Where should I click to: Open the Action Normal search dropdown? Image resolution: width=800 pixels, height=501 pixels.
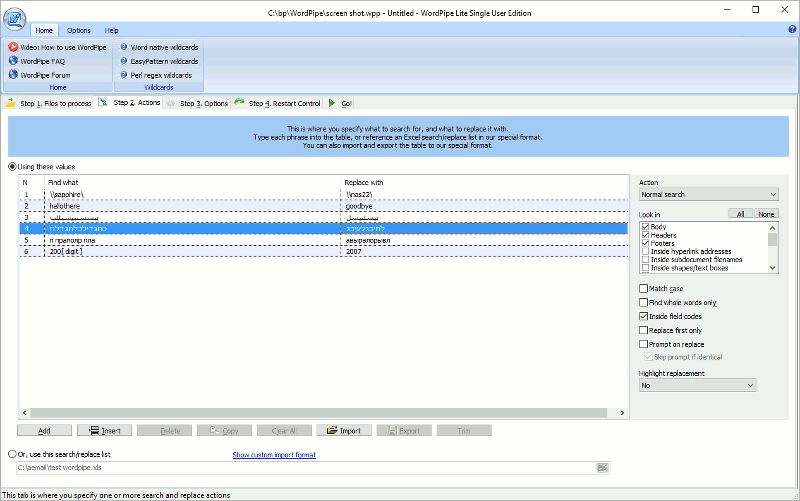point(709,194)
